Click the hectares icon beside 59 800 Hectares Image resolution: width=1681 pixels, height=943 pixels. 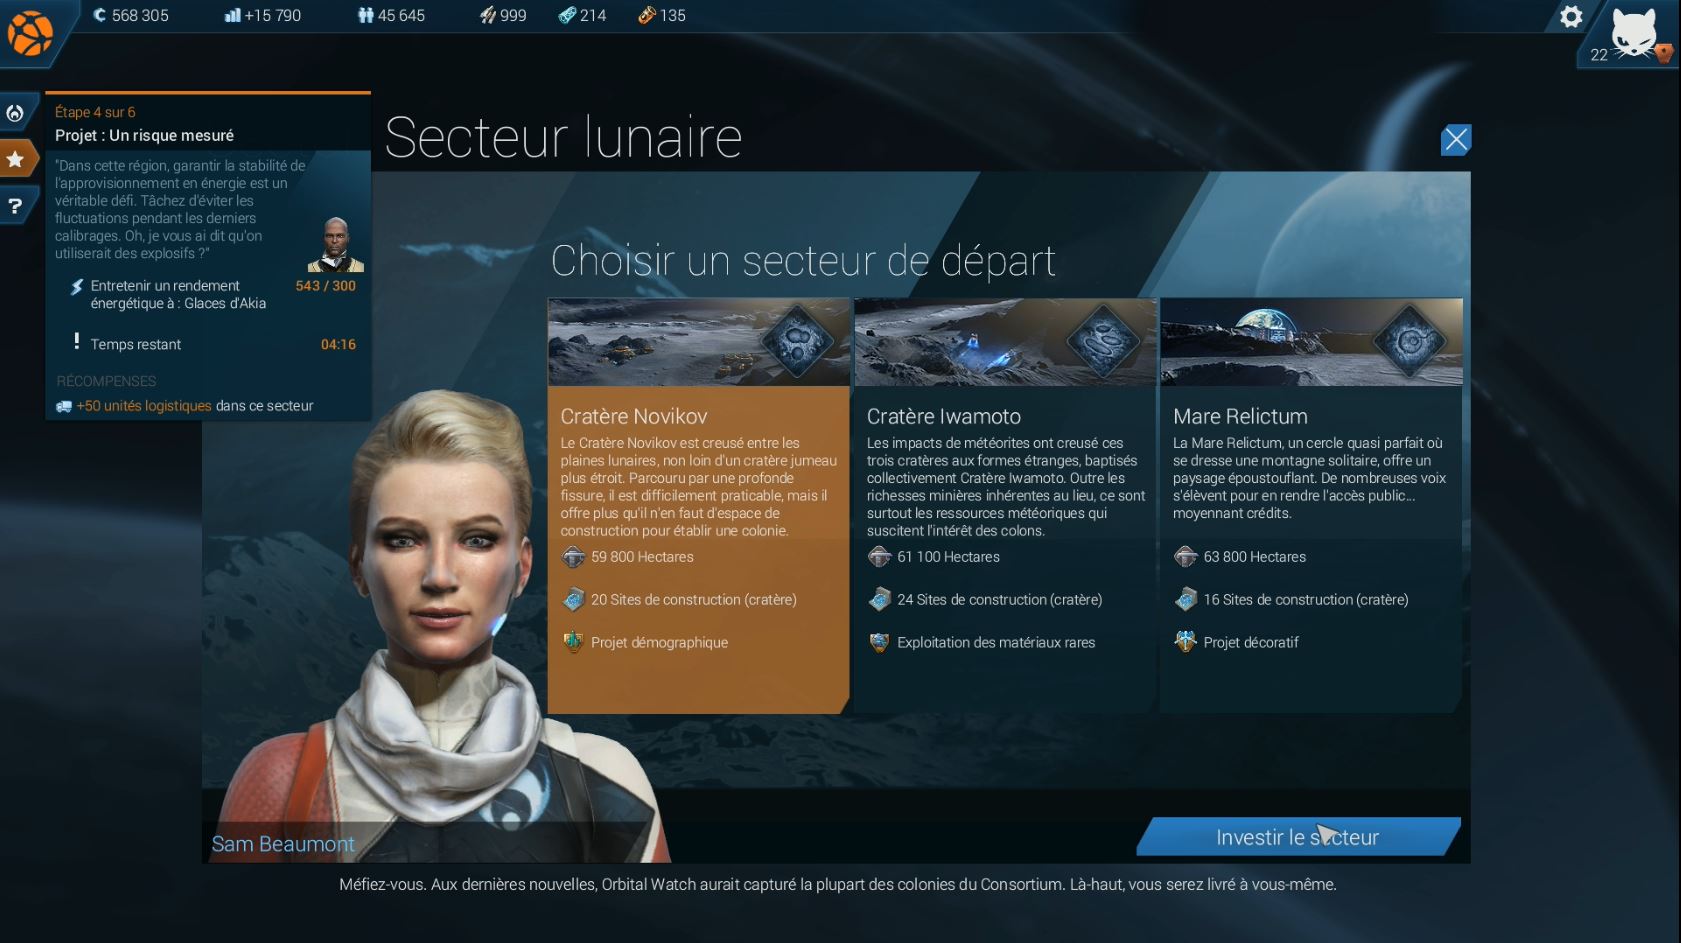coord(573,557)
